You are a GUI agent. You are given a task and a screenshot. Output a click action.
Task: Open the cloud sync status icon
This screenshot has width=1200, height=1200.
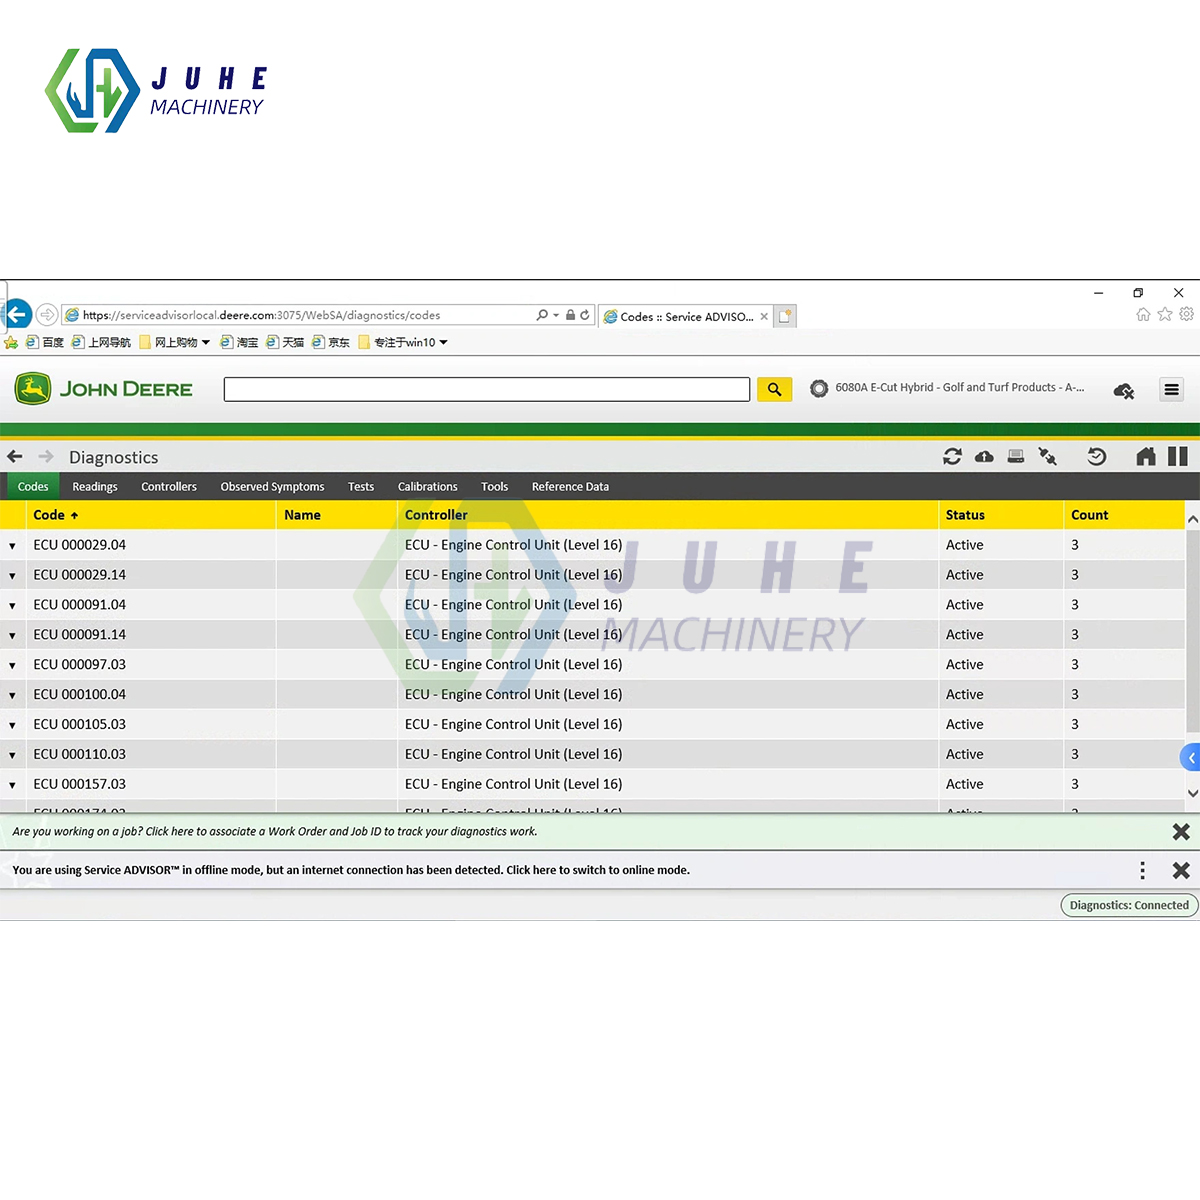1123,390
